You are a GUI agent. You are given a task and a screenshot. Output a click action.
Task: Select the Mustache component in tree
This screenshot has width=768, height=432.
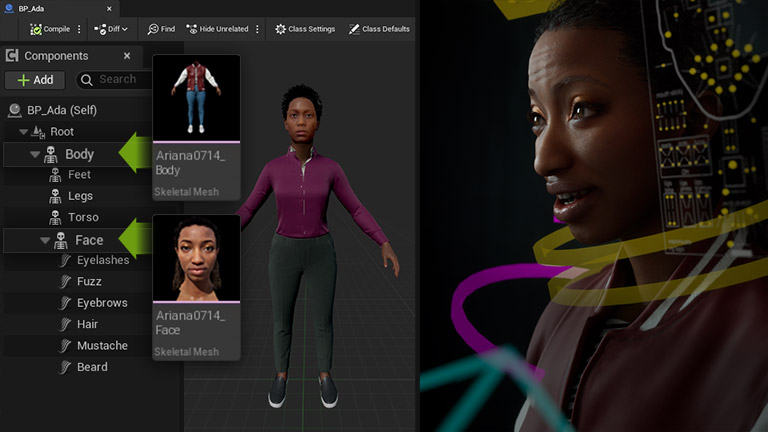coord(102,346)
